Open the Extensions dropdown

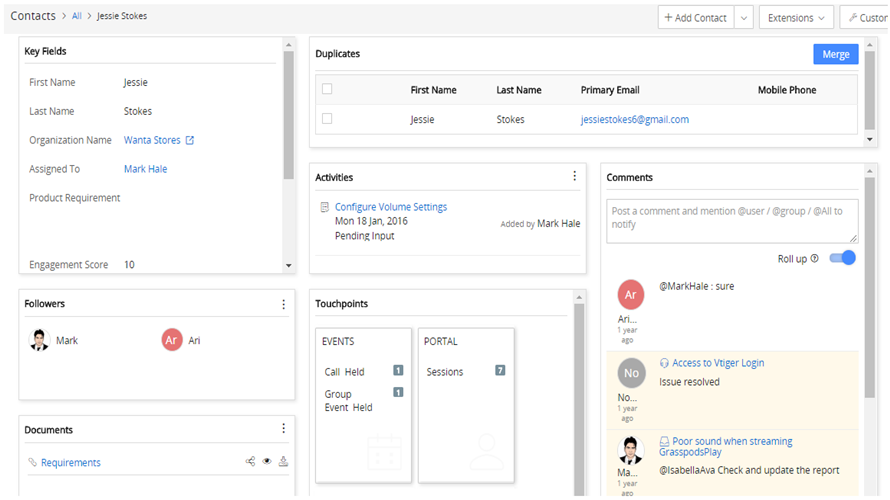pos(796,18)
